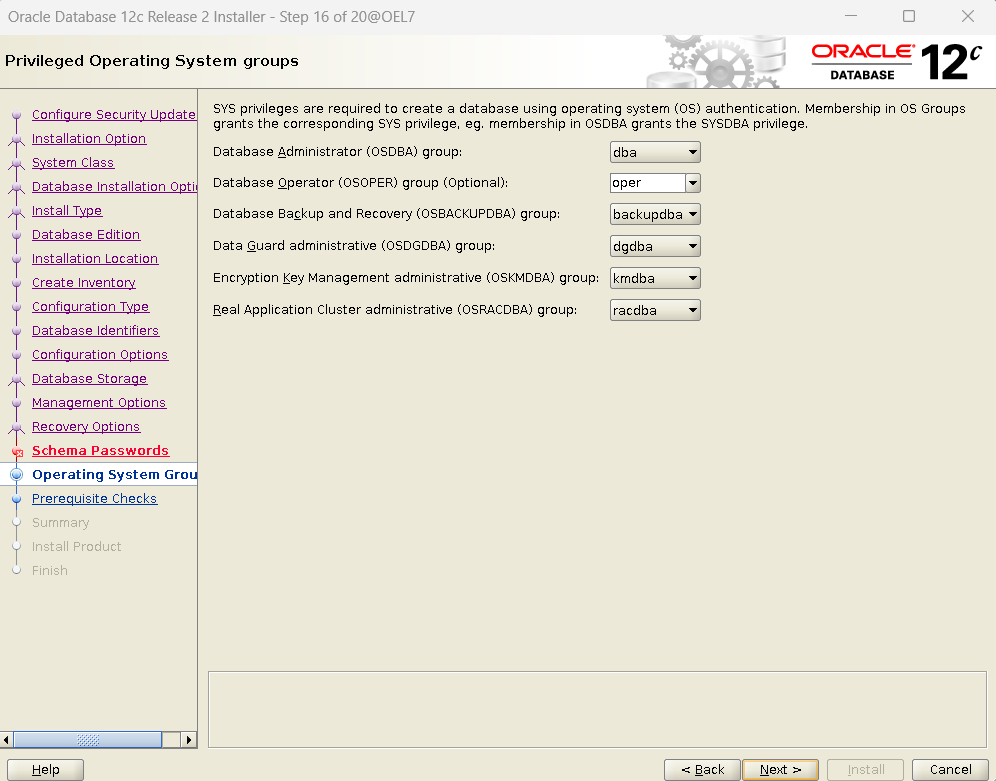Click the empty message box at the bottom
The height and width of the screenshot is (781, 996).
coord(597,709)
